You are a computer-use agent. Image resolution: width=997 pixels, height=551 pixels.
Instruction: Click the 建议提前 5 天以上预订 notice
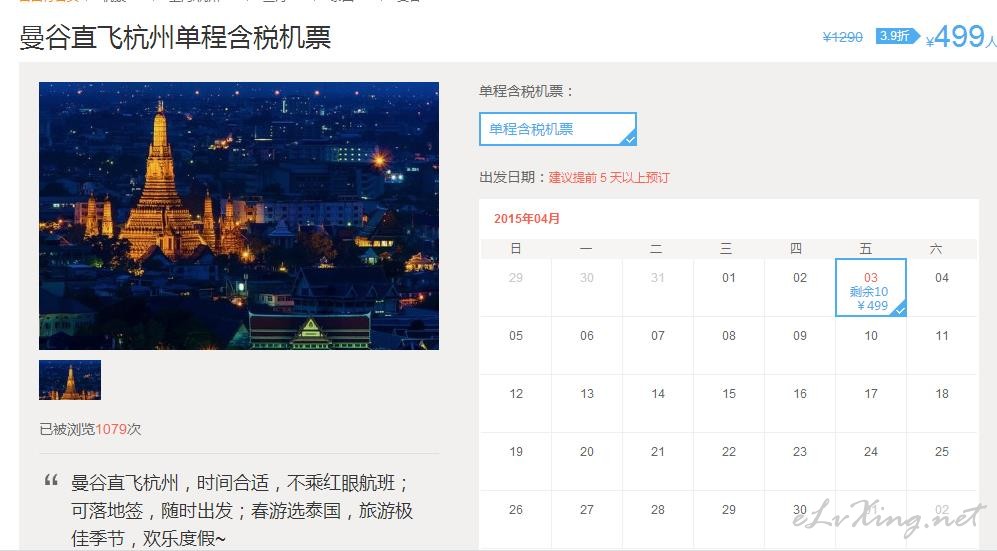pos(609,178)
